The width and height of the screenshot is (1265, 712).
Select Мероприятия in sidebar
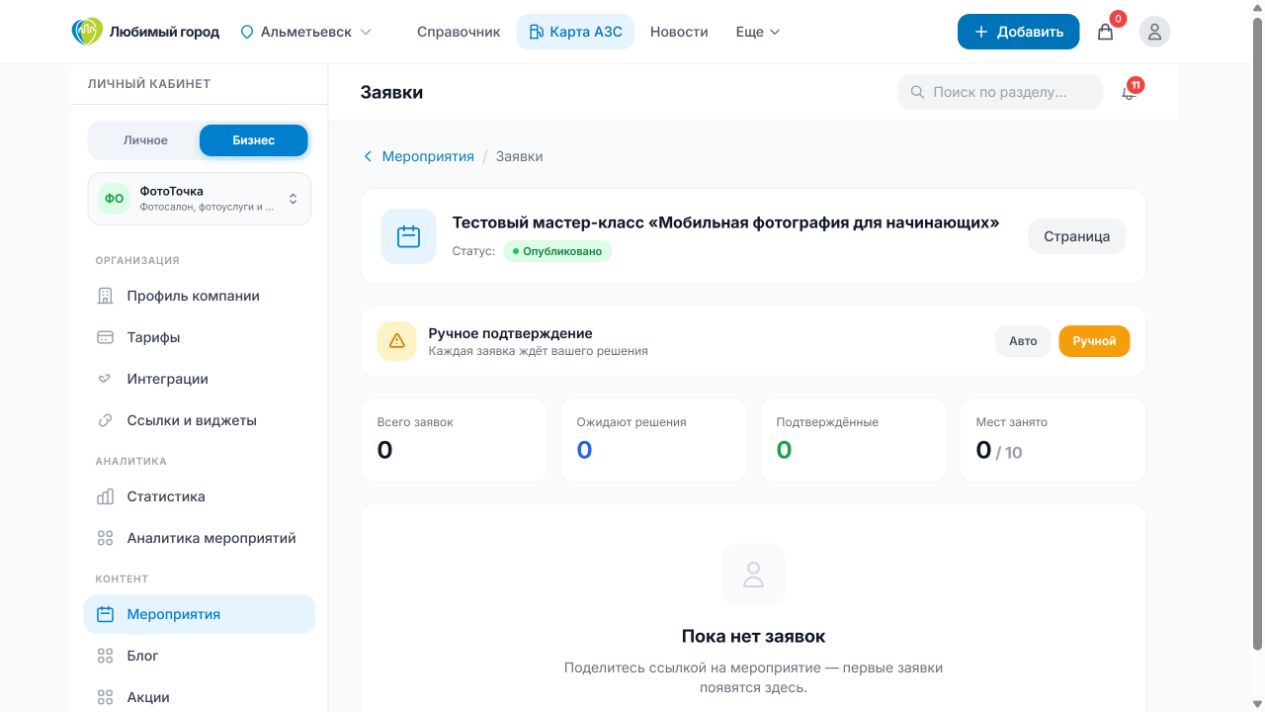[199, 614]
